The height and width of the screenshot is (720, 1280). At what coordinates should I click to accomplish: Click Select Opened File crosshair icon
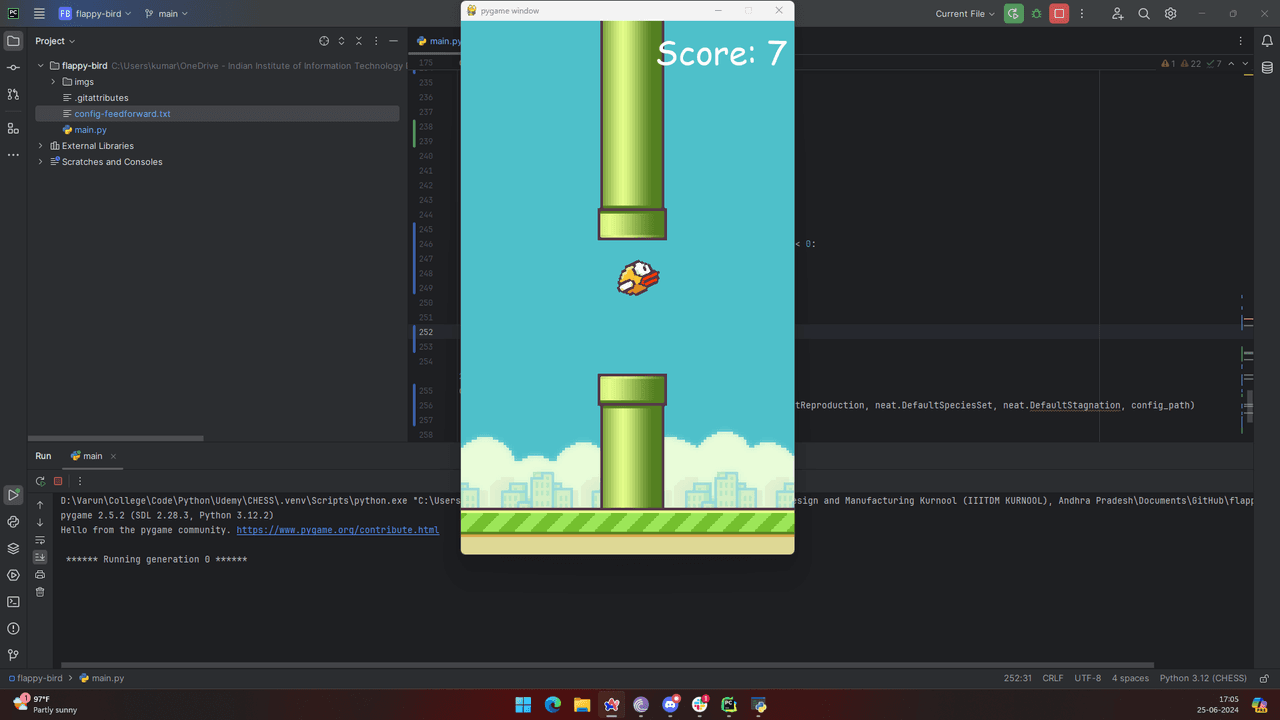pyautogui.click(x=324, y=41)
